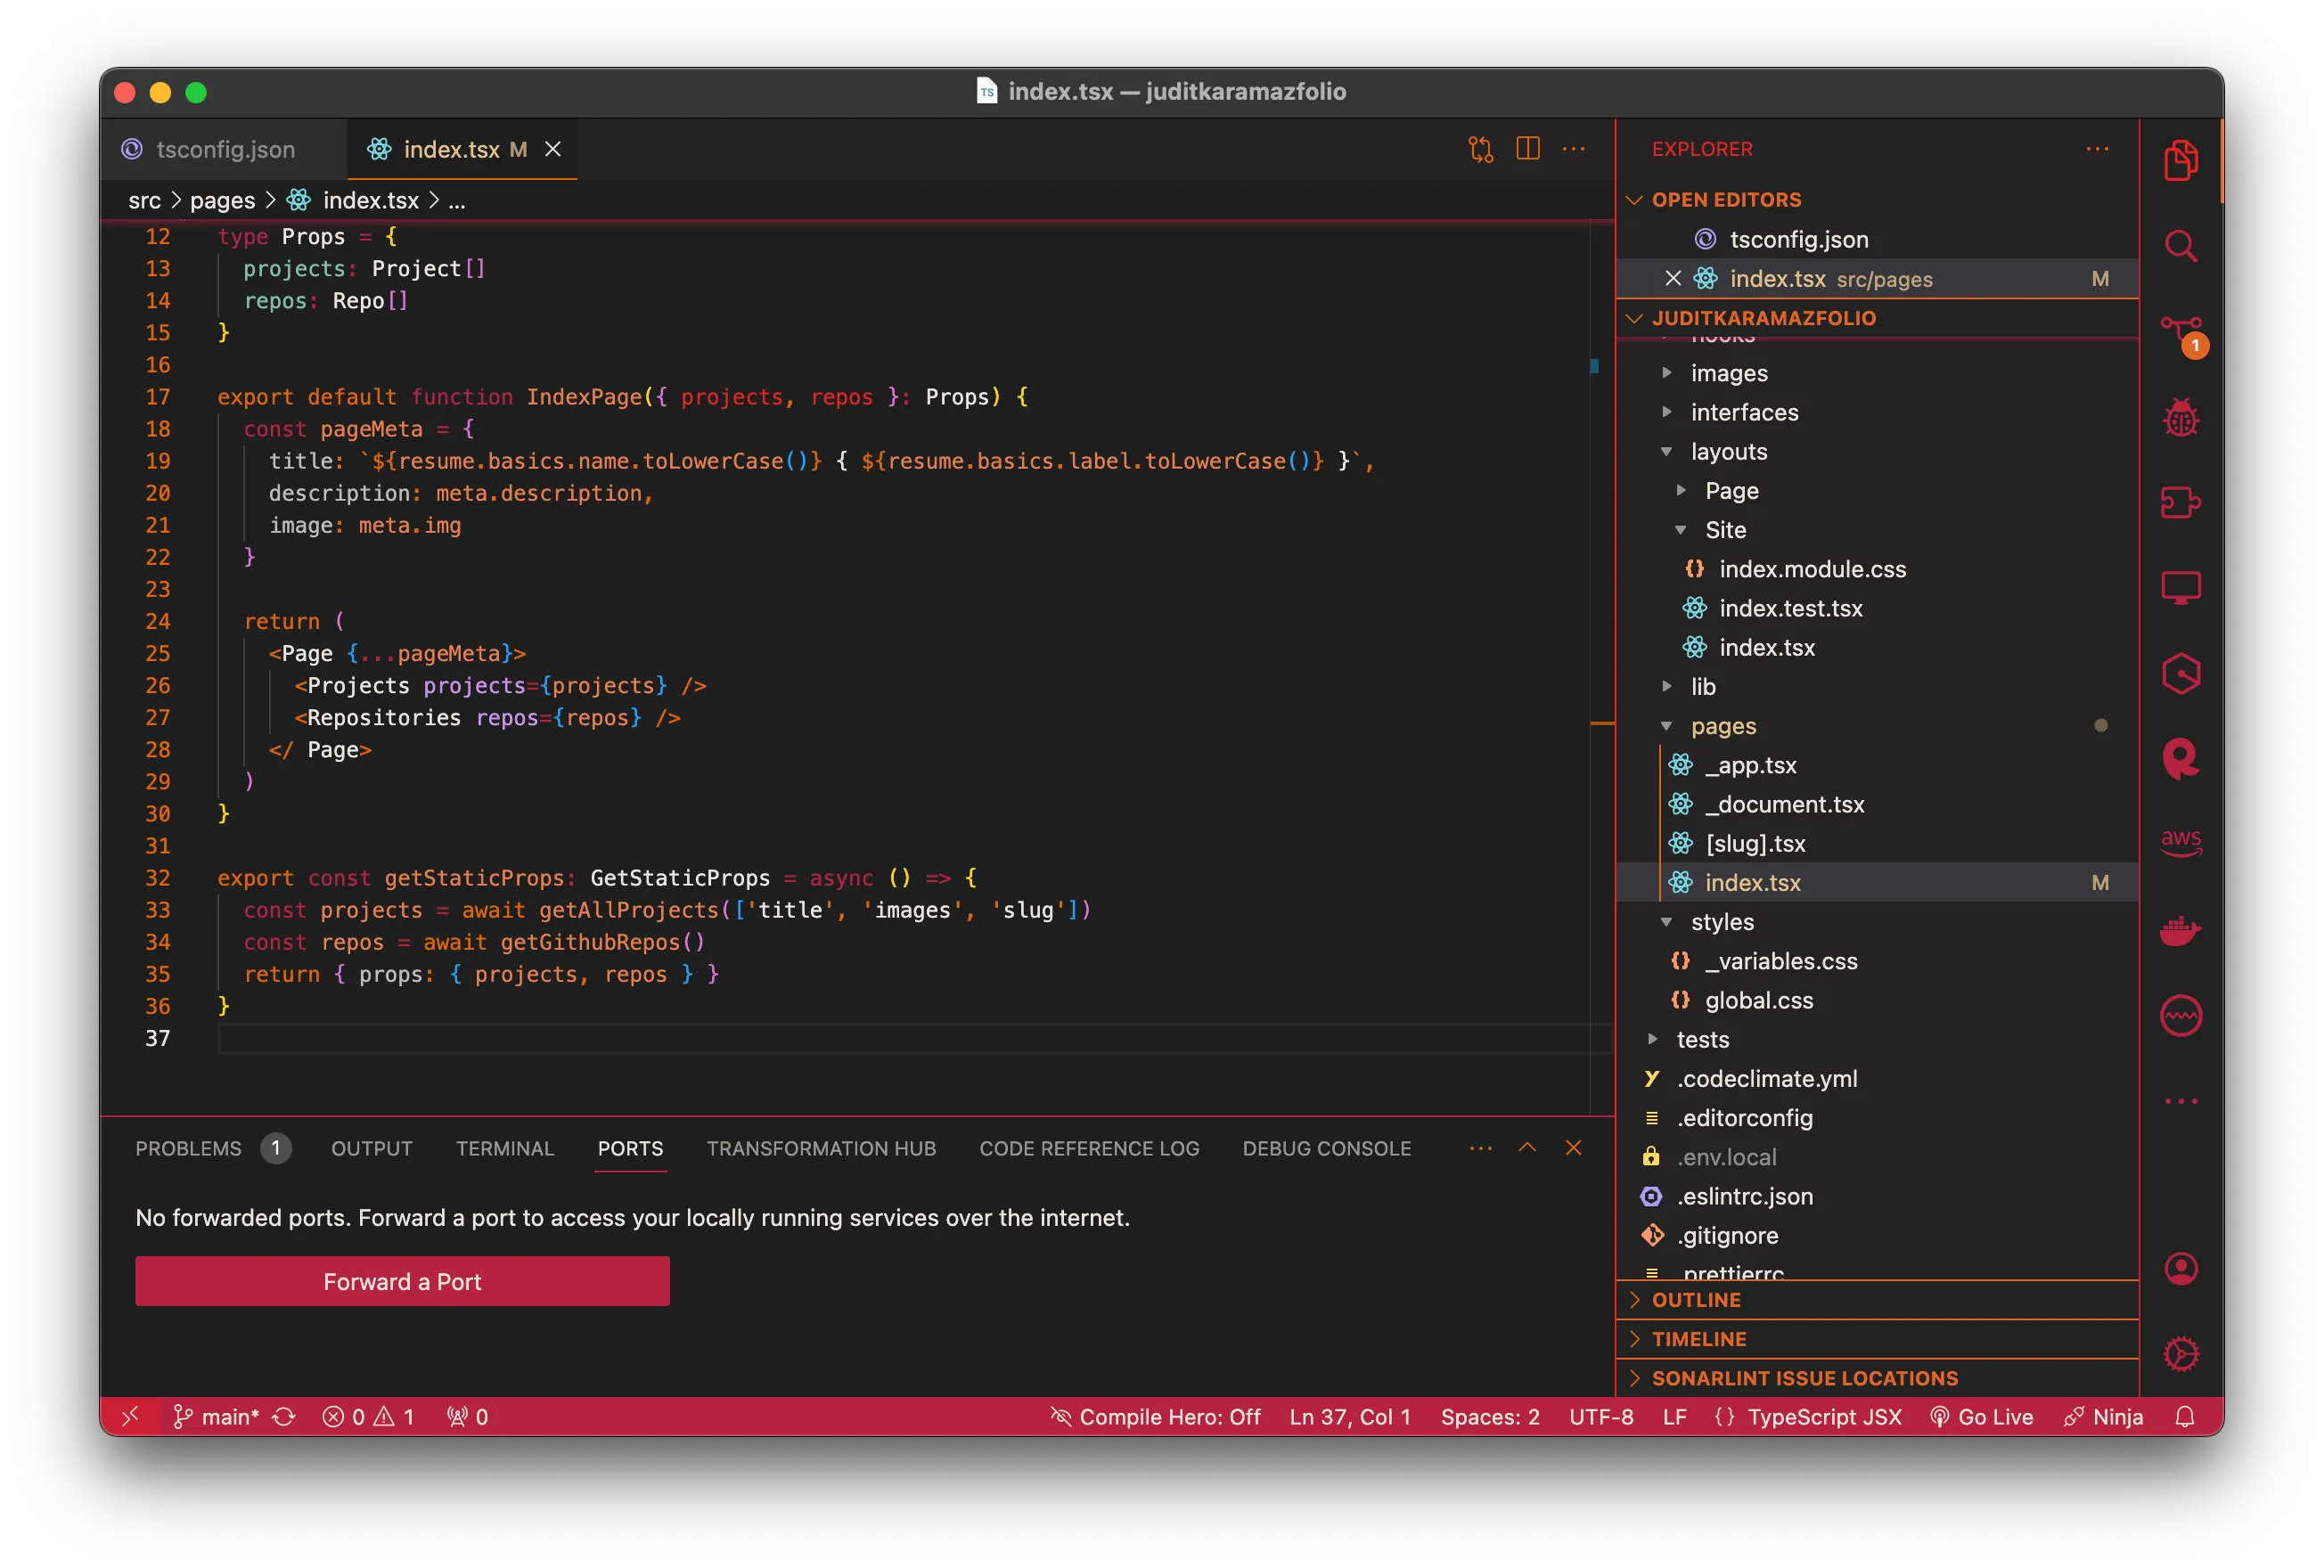Switch to the tsconfig.json editor tab

(x=225, y=149)
